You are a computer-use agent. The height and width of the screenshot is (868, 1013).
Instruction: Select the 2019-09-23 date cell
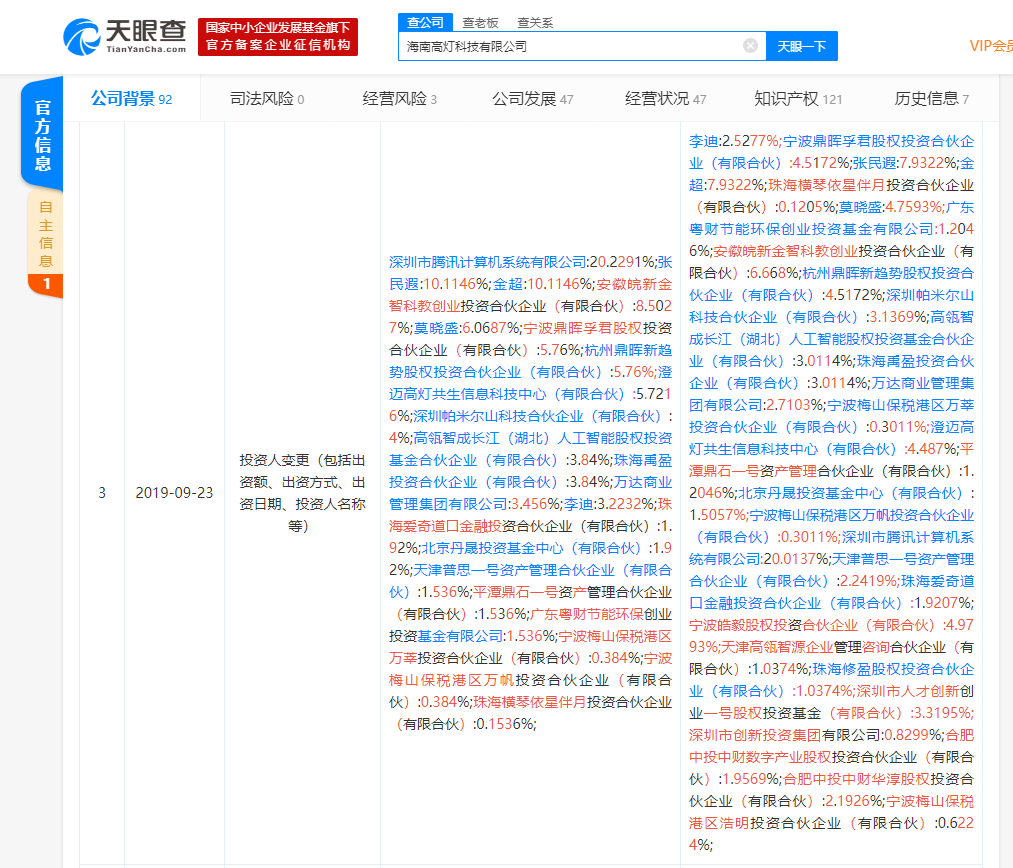coord(174,493)
